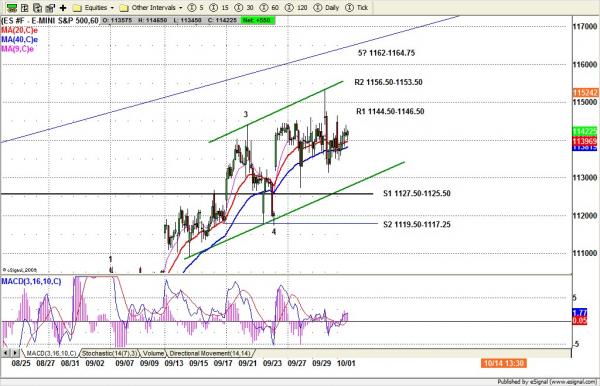
Task: Switch to the Daily interval
Action: pos(326,8)
